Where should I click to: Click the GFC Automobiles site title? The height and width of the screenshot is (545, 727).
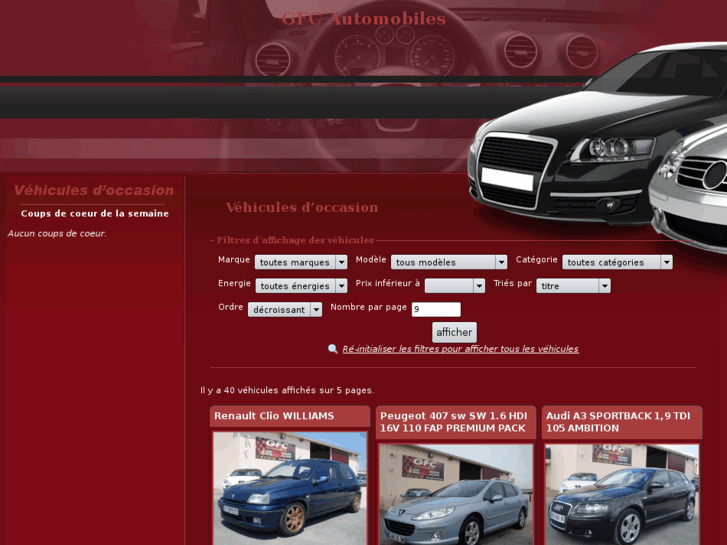tap(364, 19)
